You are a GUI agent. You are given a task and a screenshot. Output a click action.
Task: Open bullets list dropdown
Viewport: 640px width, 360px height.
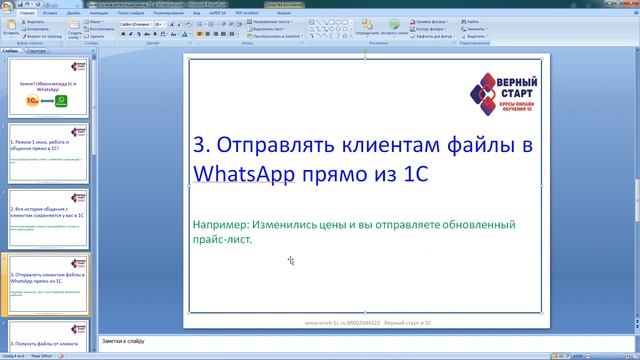(x=206, y=24)
